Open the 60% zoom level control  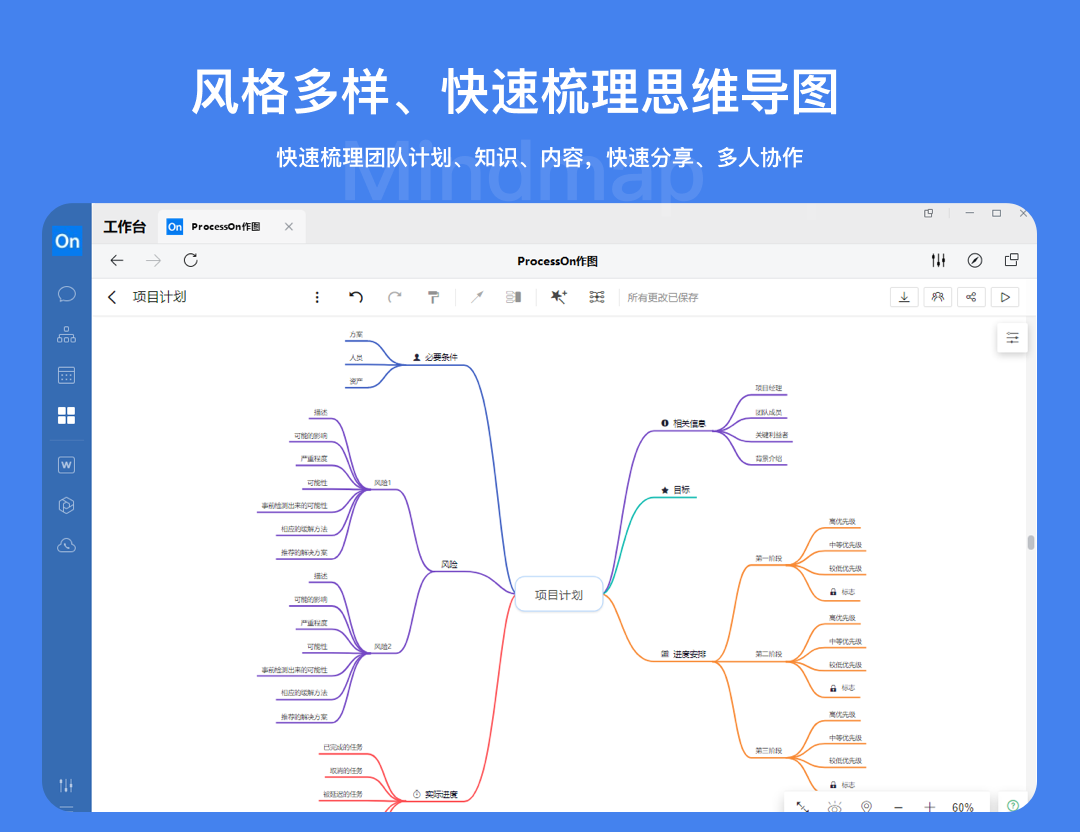point(963,807)
